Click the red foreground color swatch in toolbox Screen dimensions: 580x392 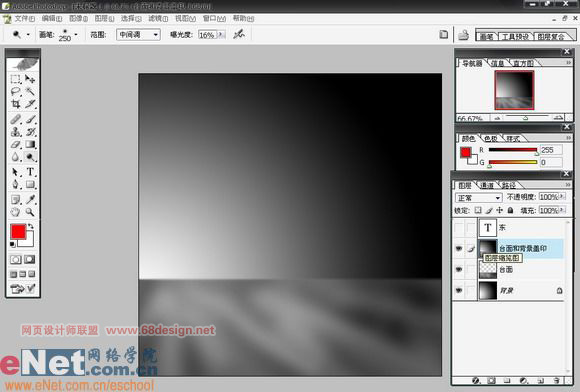pos(18,232)
